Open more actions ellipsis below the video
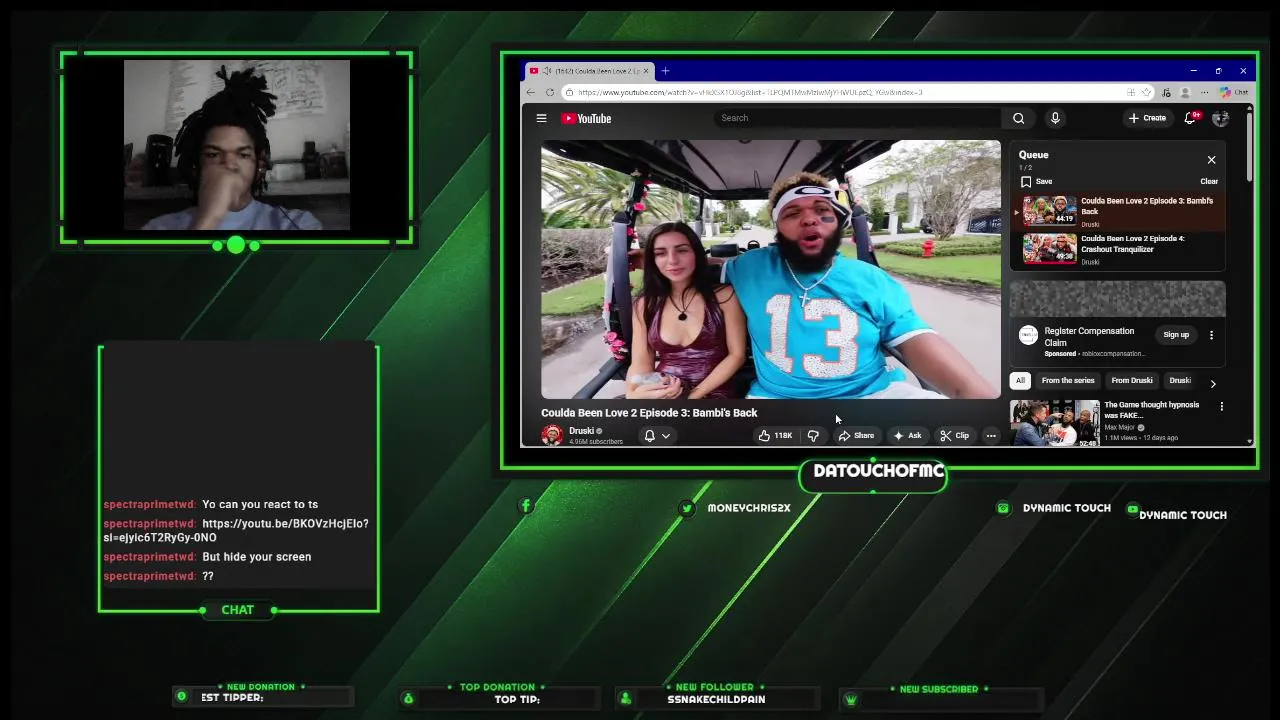 pos(991,436)
